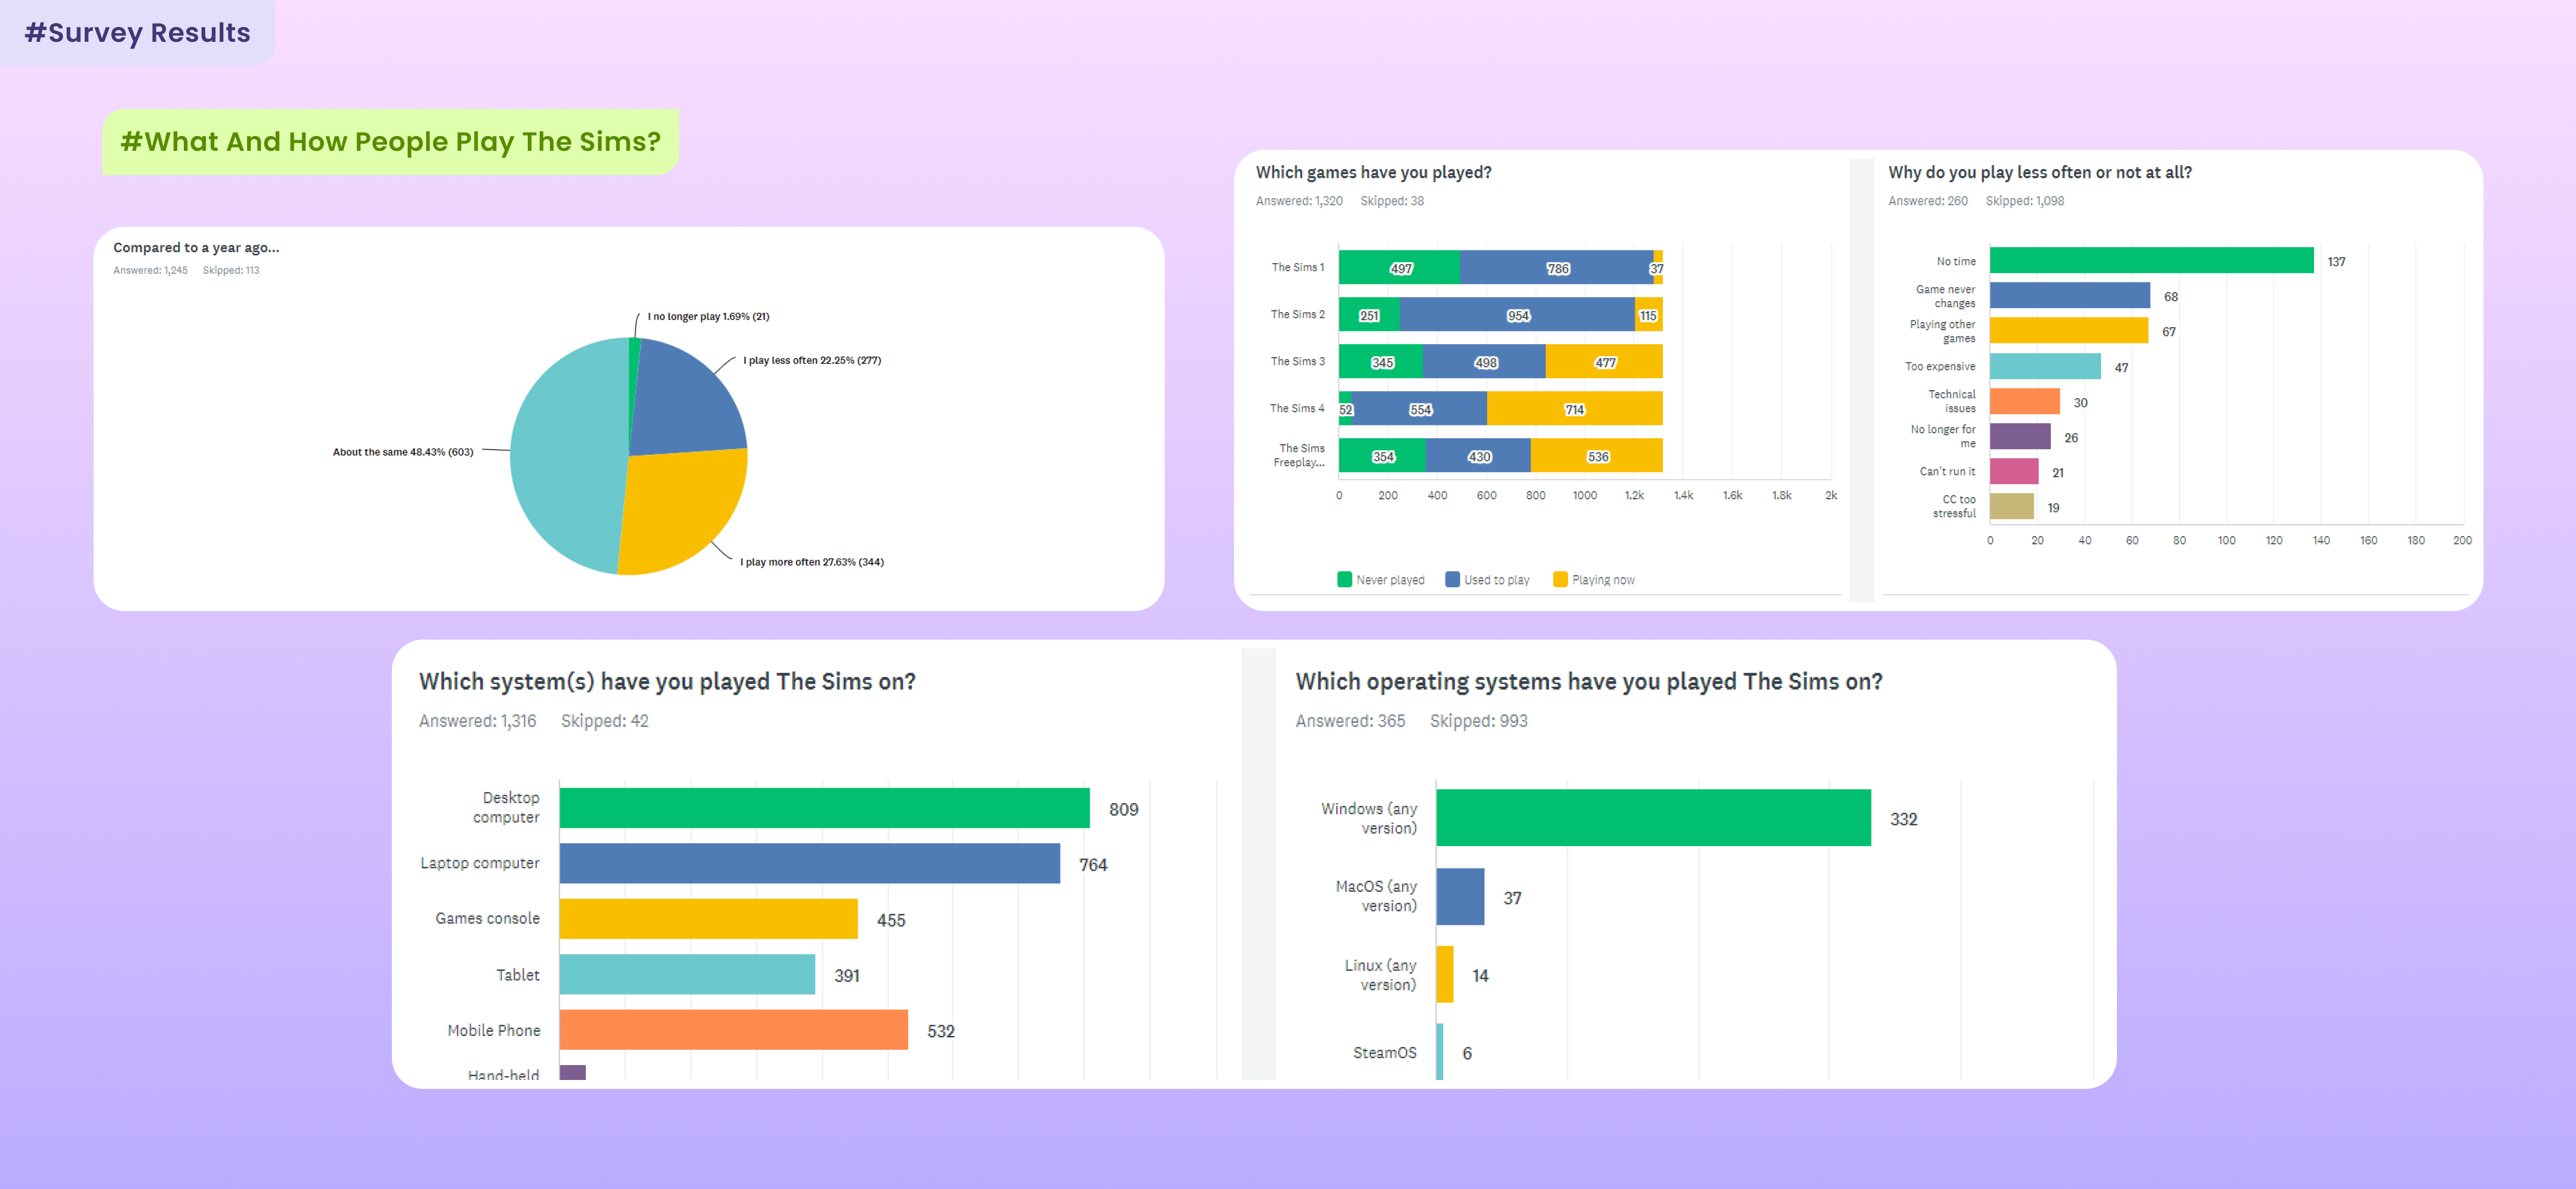Click the MacOS bar showing 37
Viewport: 2576px width, 1189px height.
pyautogui.click(x=1460, y=897)
